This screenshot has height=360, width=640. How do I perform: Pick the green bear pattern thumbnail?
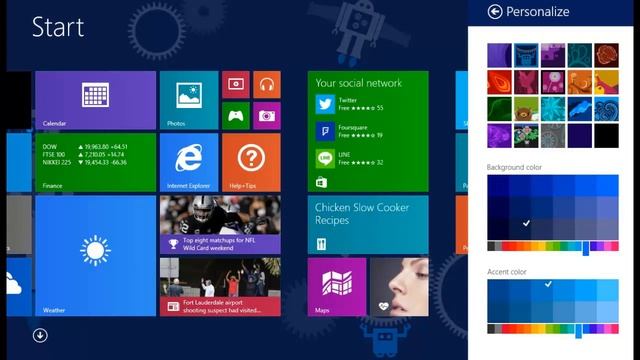click(x=526, y=109)
